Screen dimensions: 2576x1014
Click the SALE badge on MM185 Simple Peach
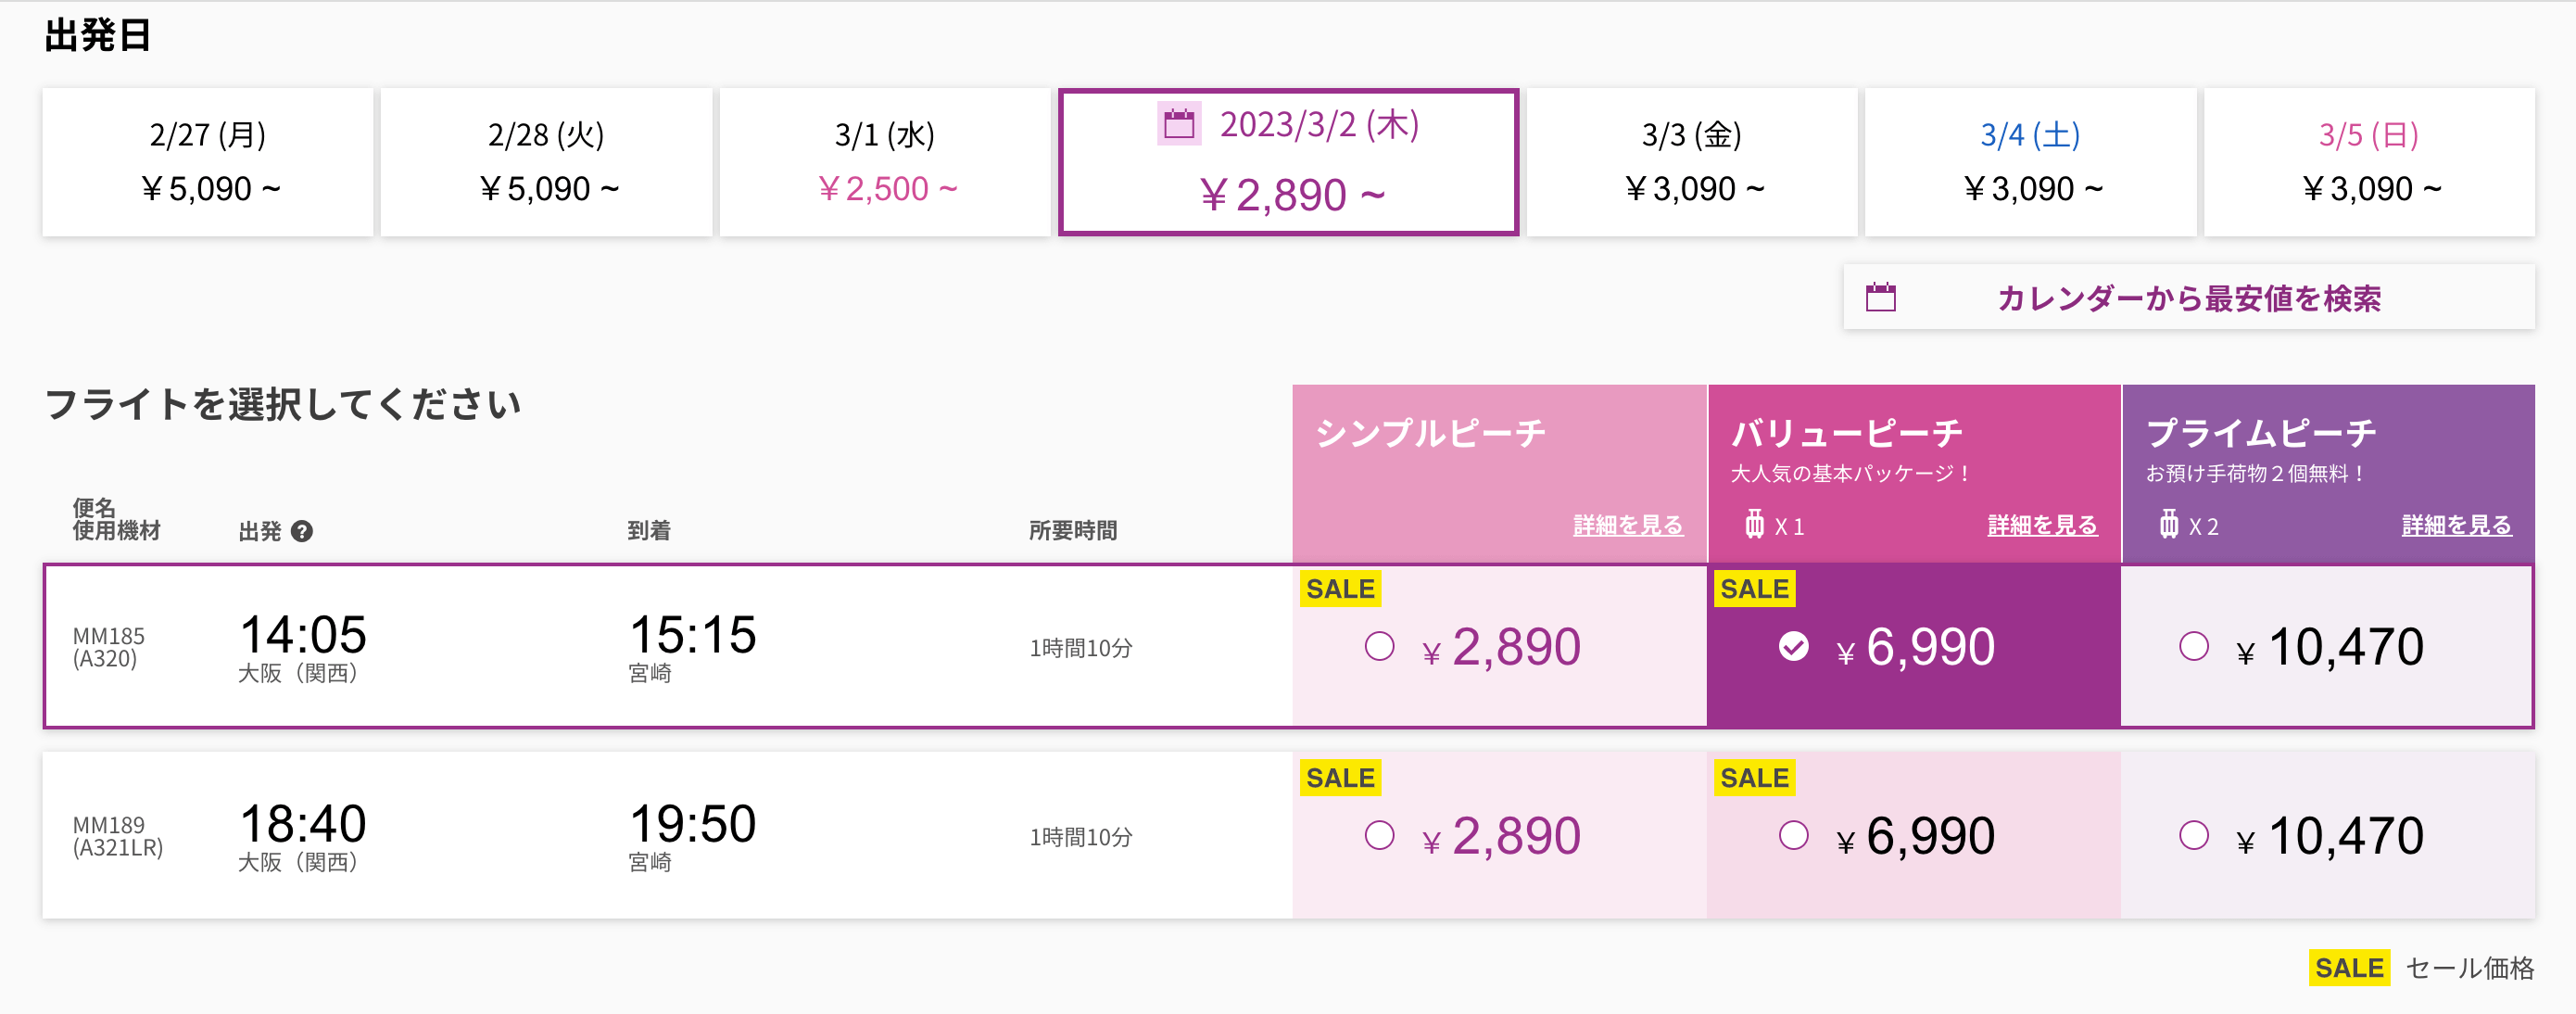tap(1340, 589)
